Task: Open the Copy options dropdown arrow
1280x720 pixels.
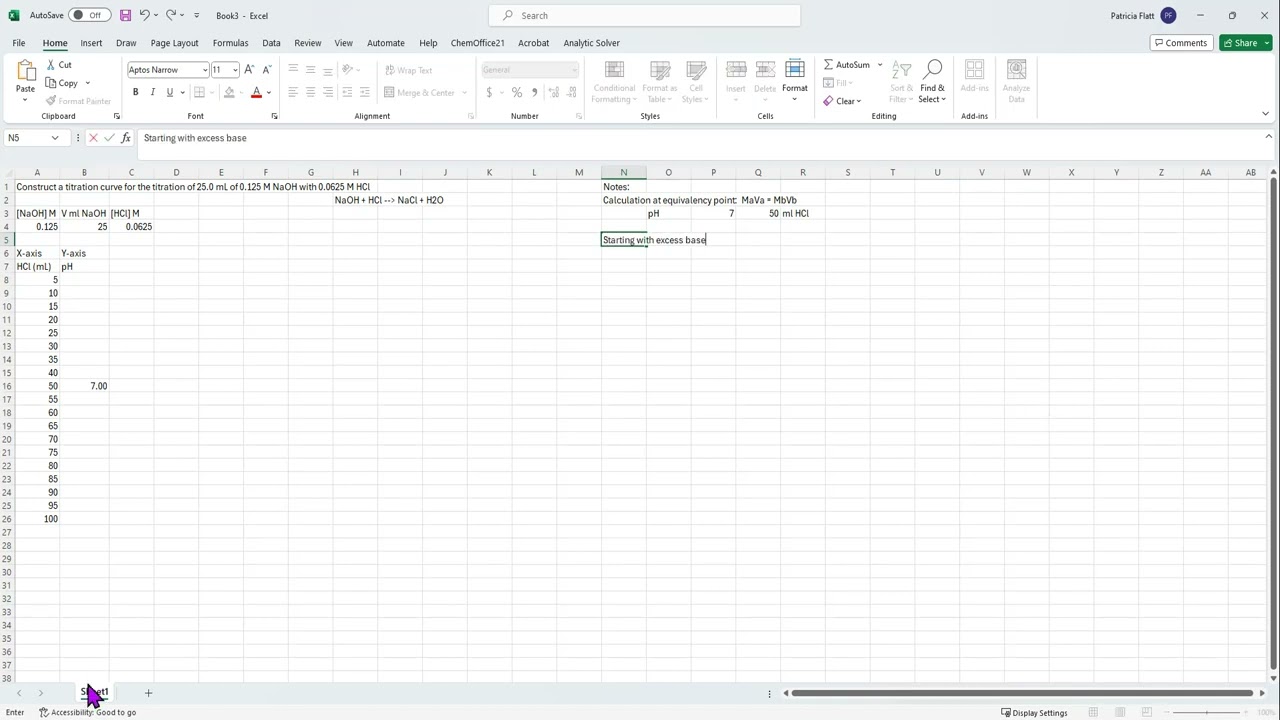Action: 87,83
